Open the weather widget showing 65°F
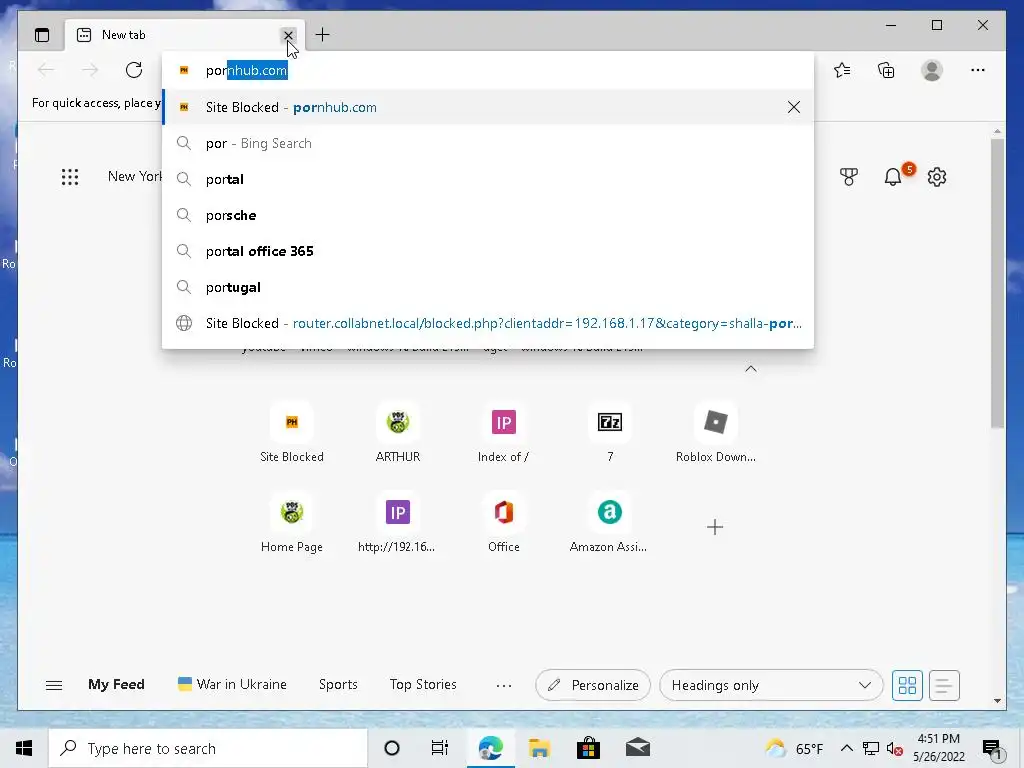 (x=794, y=748)
